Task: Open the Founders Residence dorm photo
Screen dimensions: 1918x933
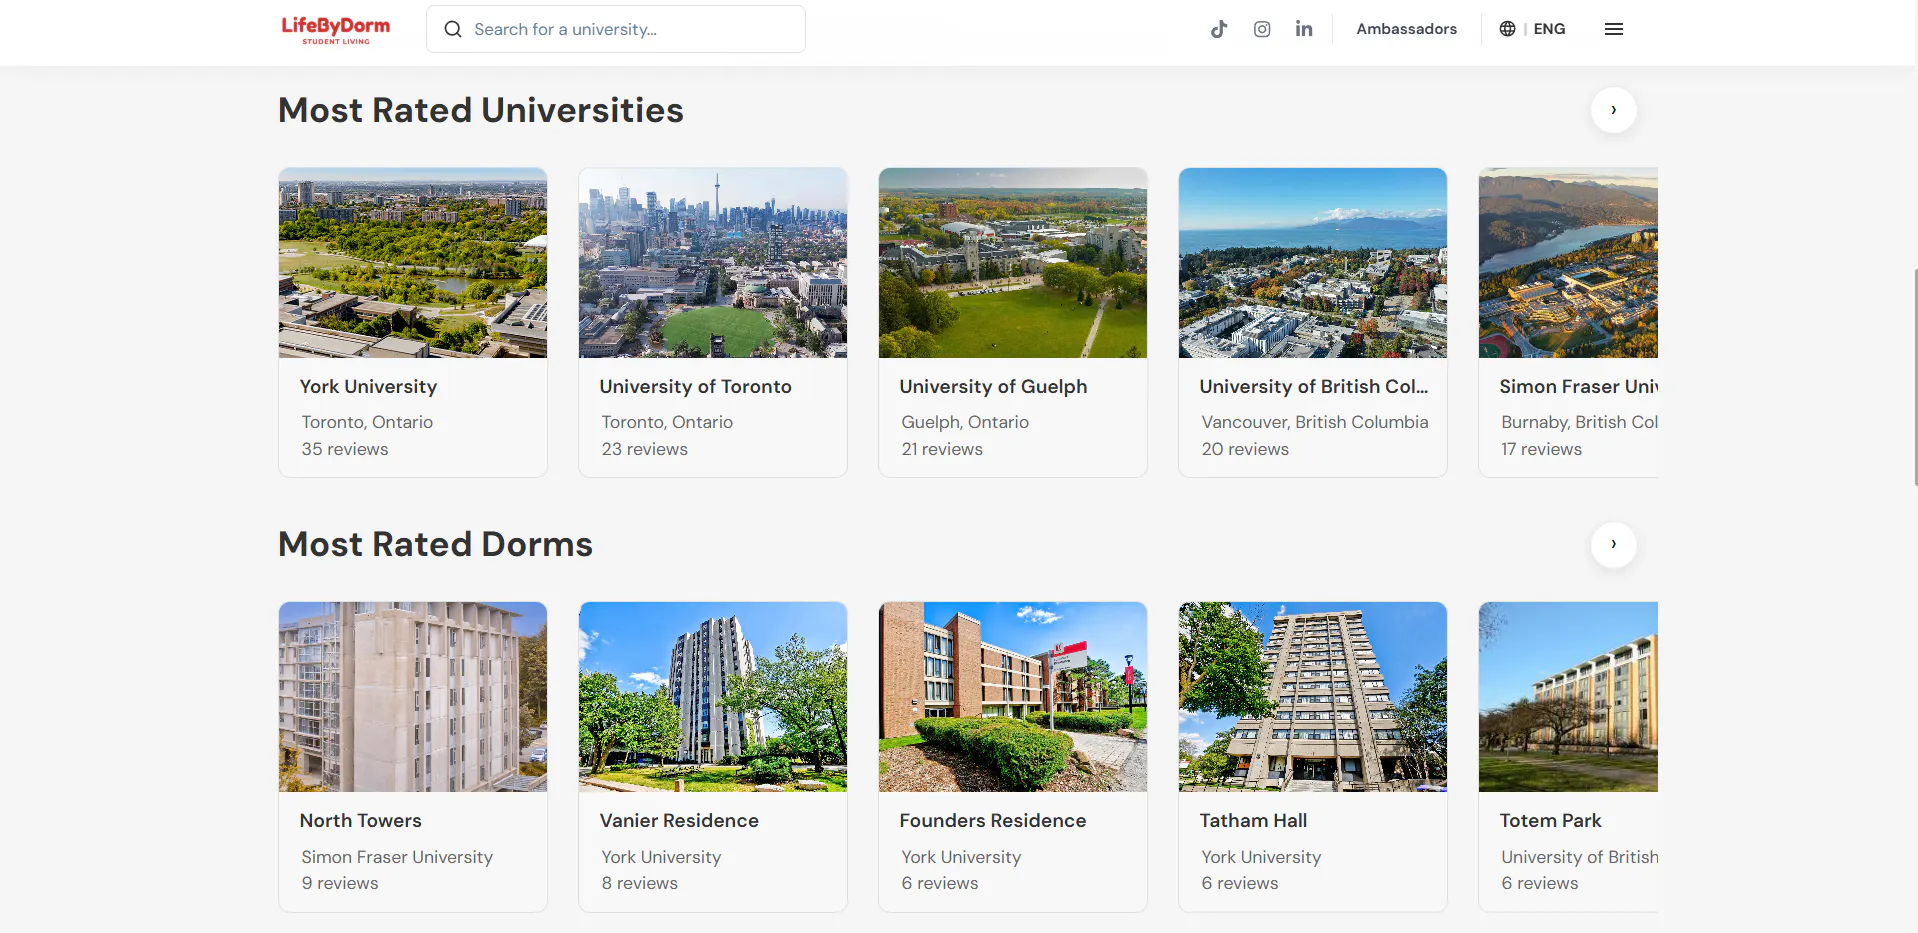Action: [x=1013, y=697]
